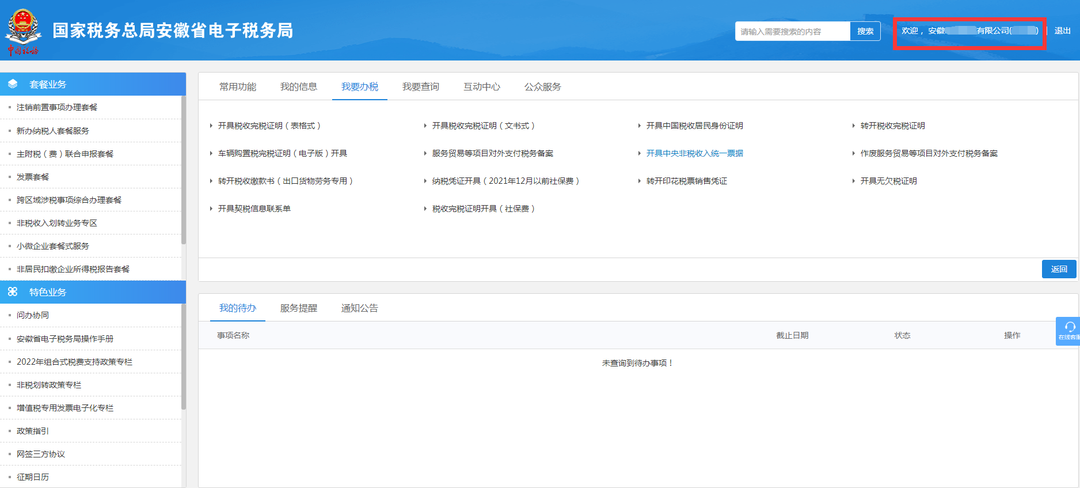1080x488 pixels.
Task: Open 服务贸易等项目对外支付税务备案
Action: click(x=492, y=153)
